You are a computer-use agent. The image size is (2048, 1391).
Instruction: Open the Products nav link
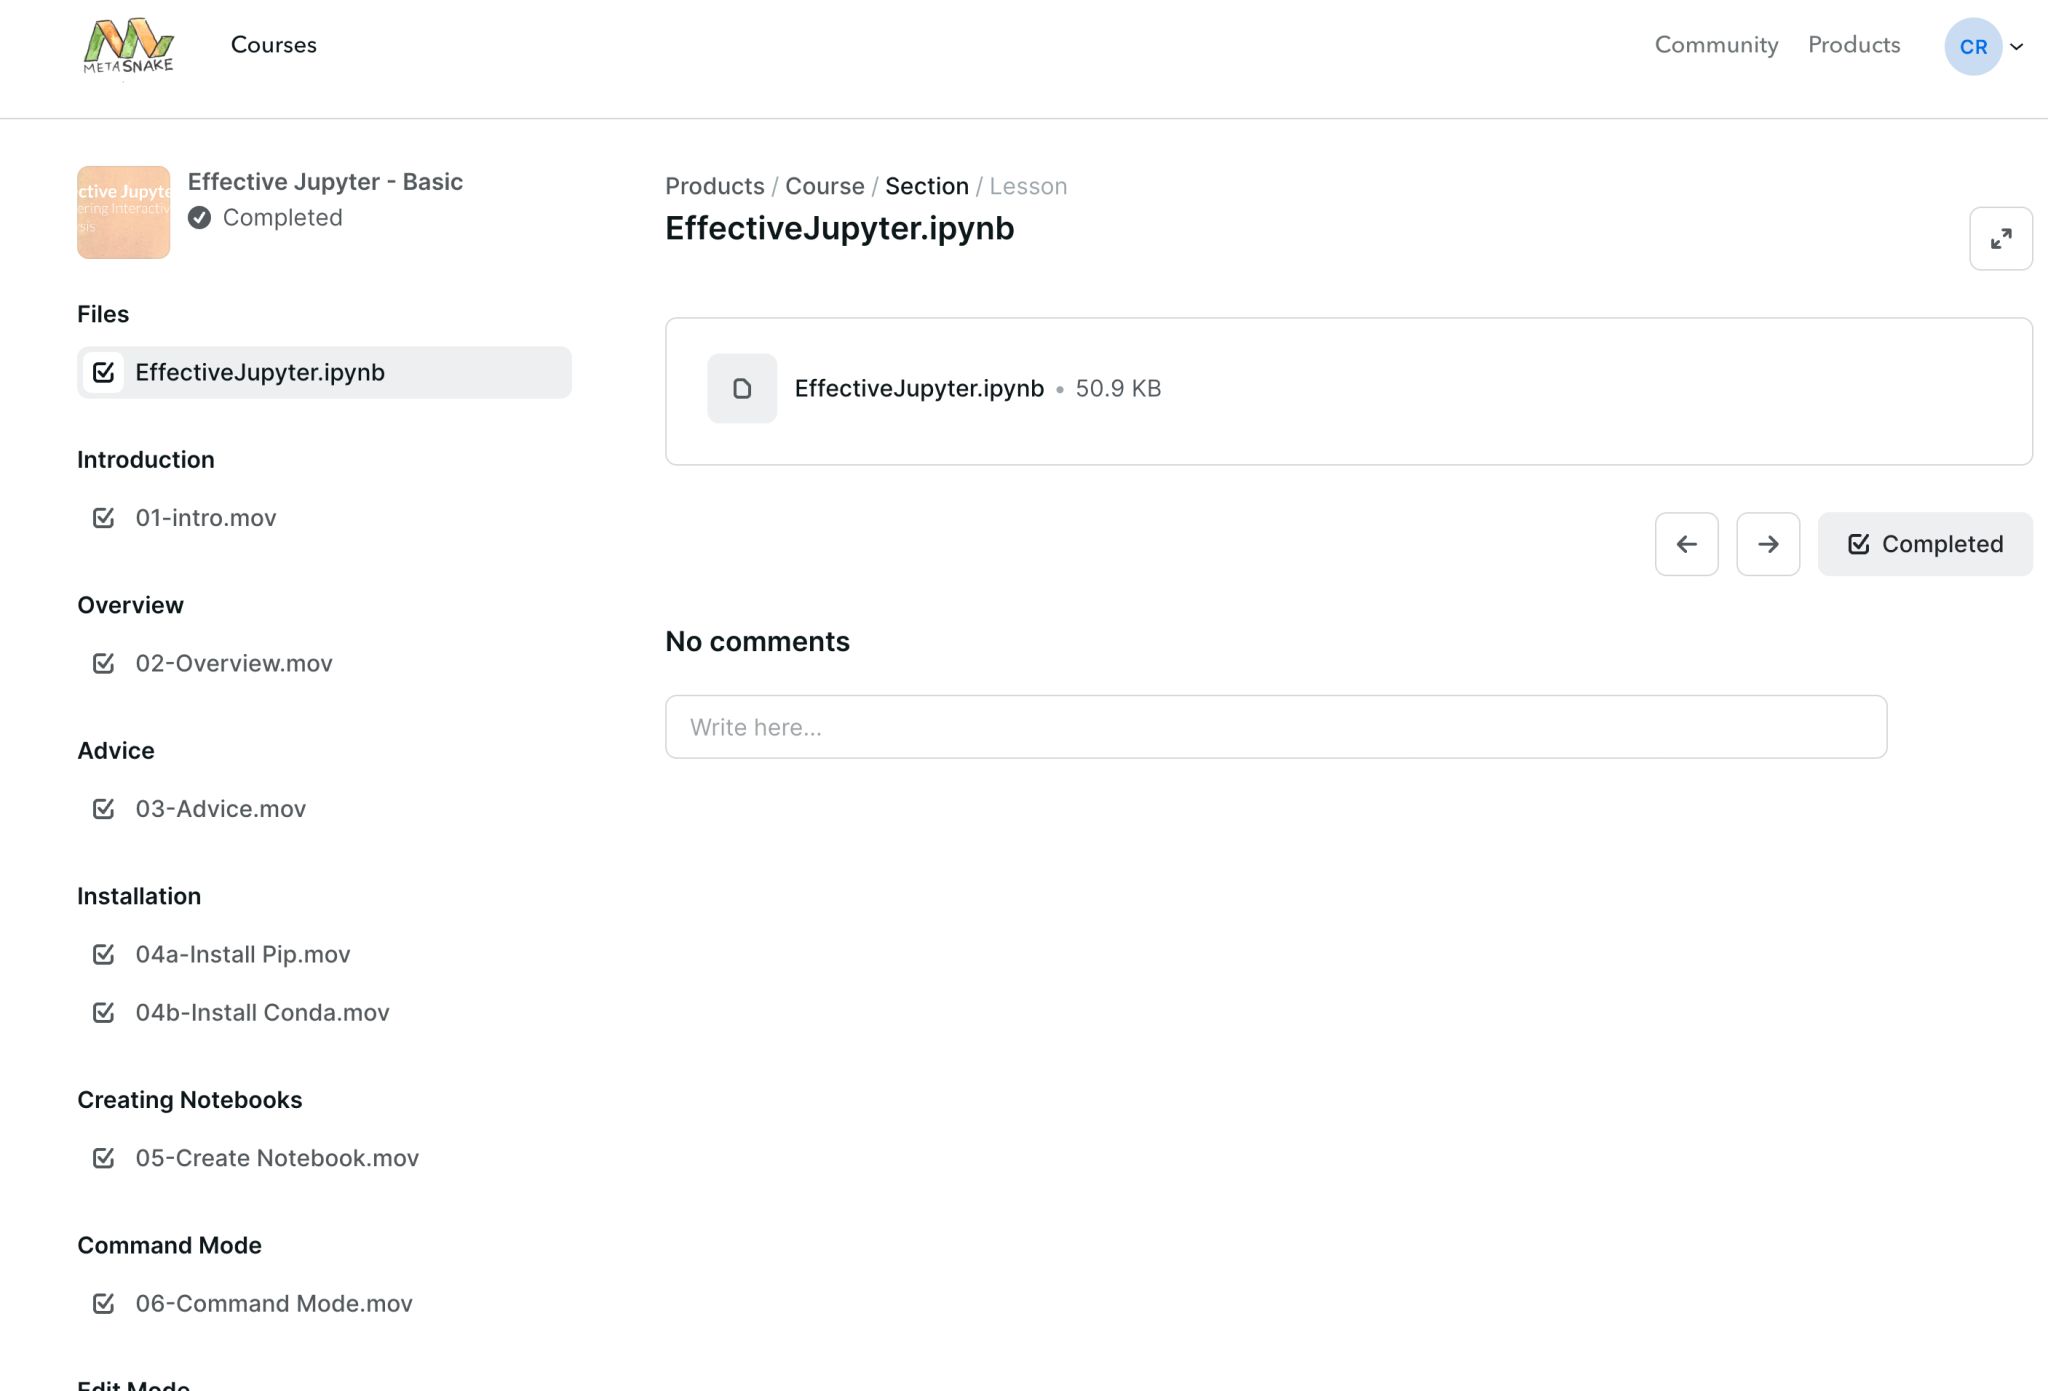[x=1853, y=45]
